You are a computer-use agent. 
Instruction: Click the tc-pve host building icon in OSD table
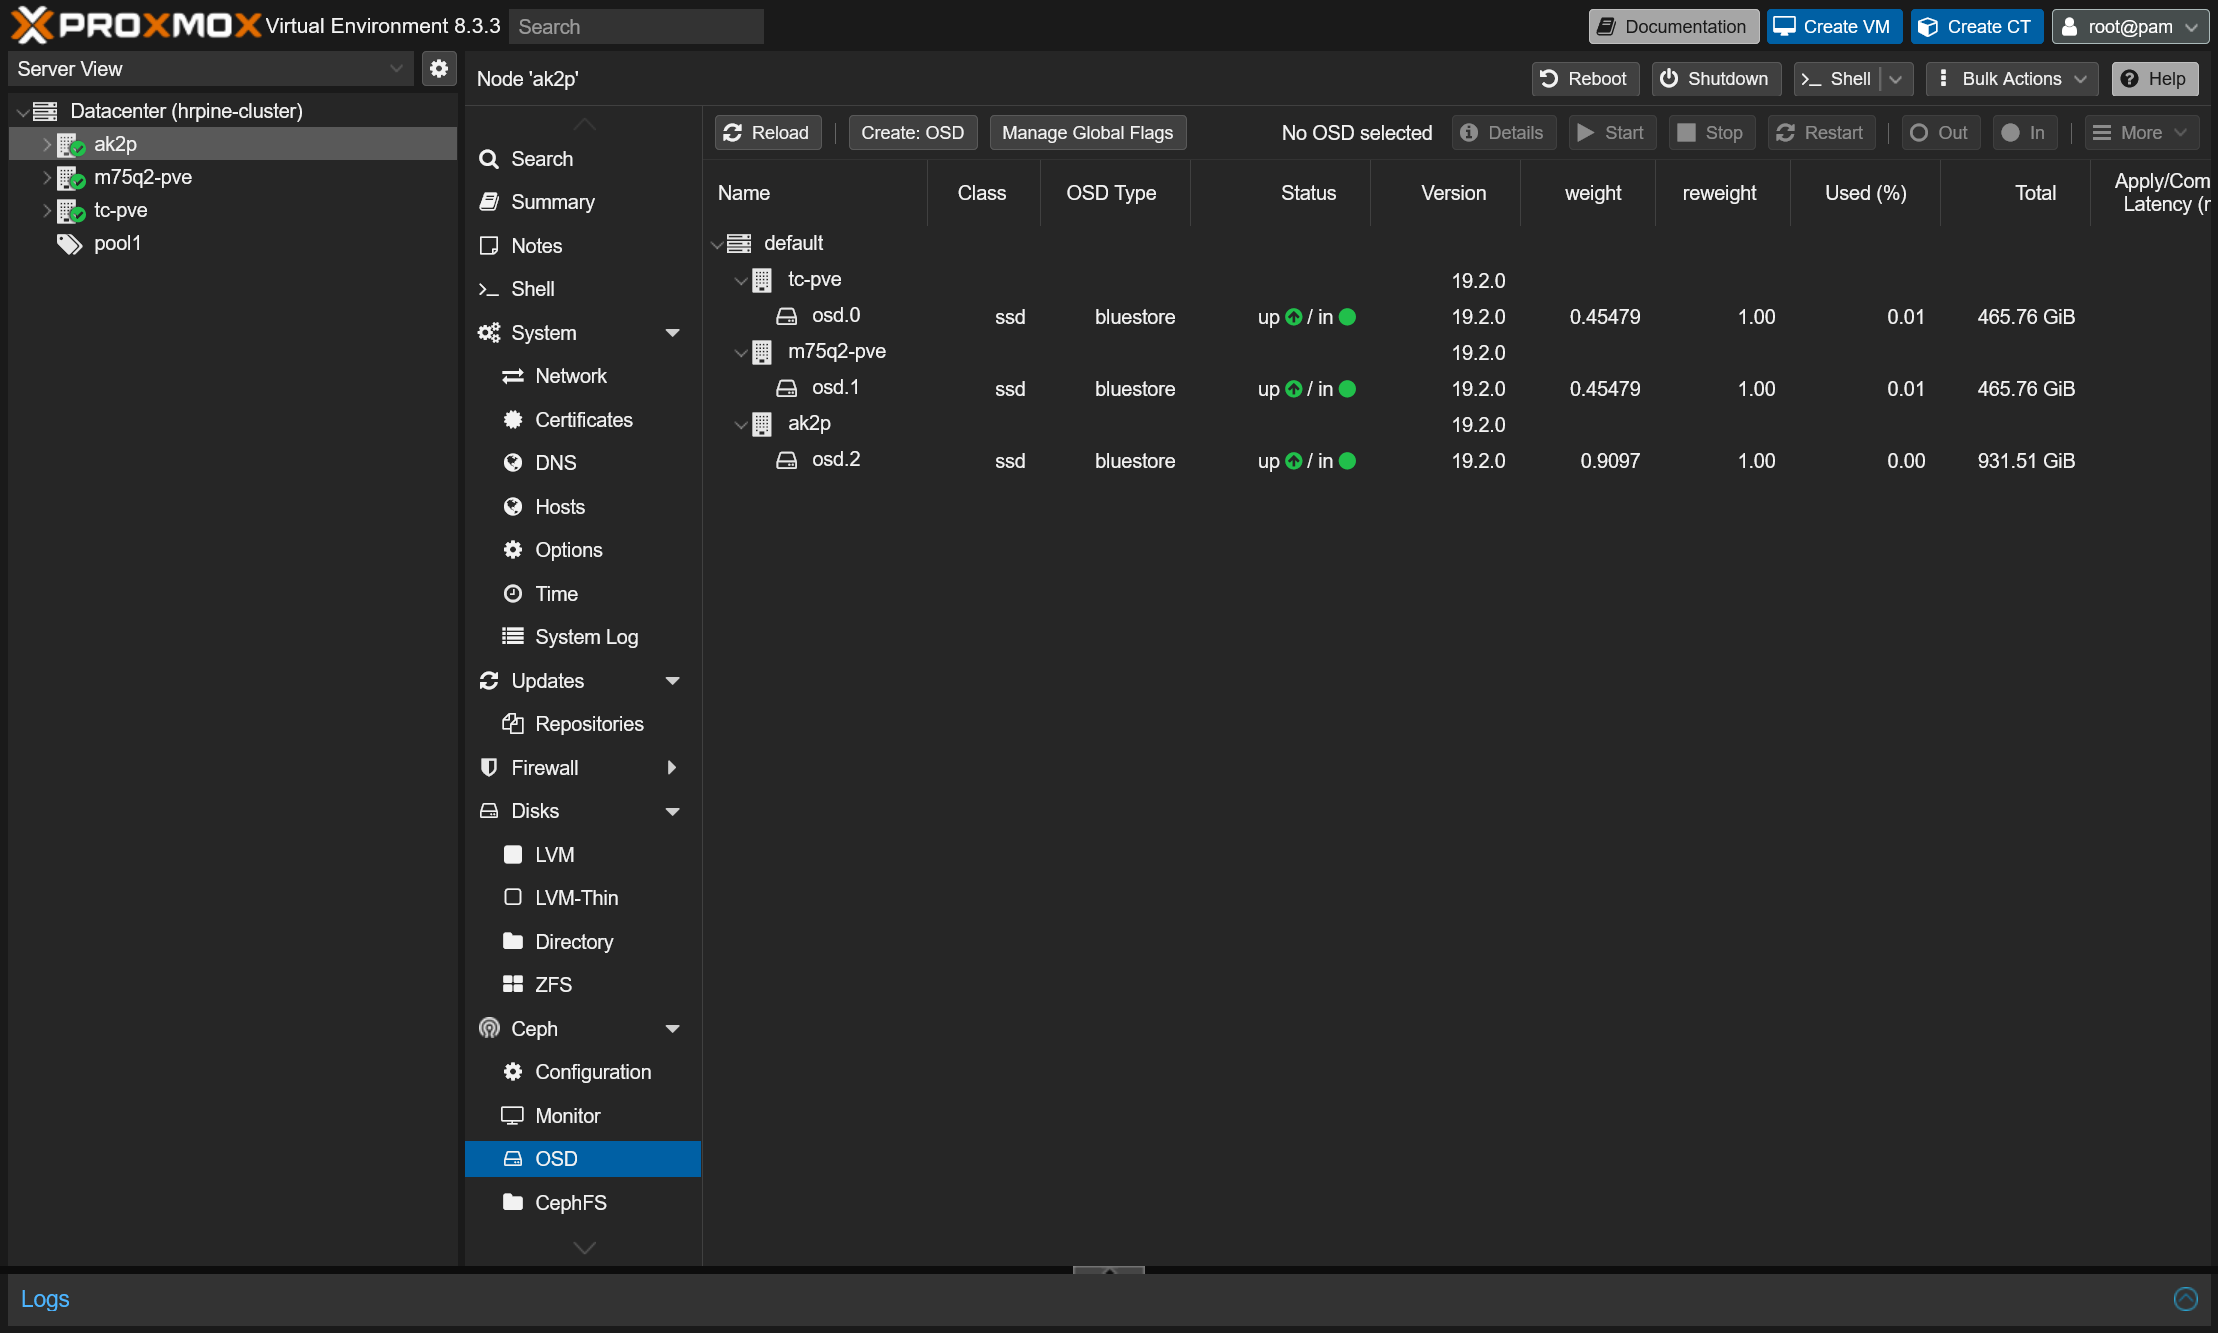click(x=762, y=280)
